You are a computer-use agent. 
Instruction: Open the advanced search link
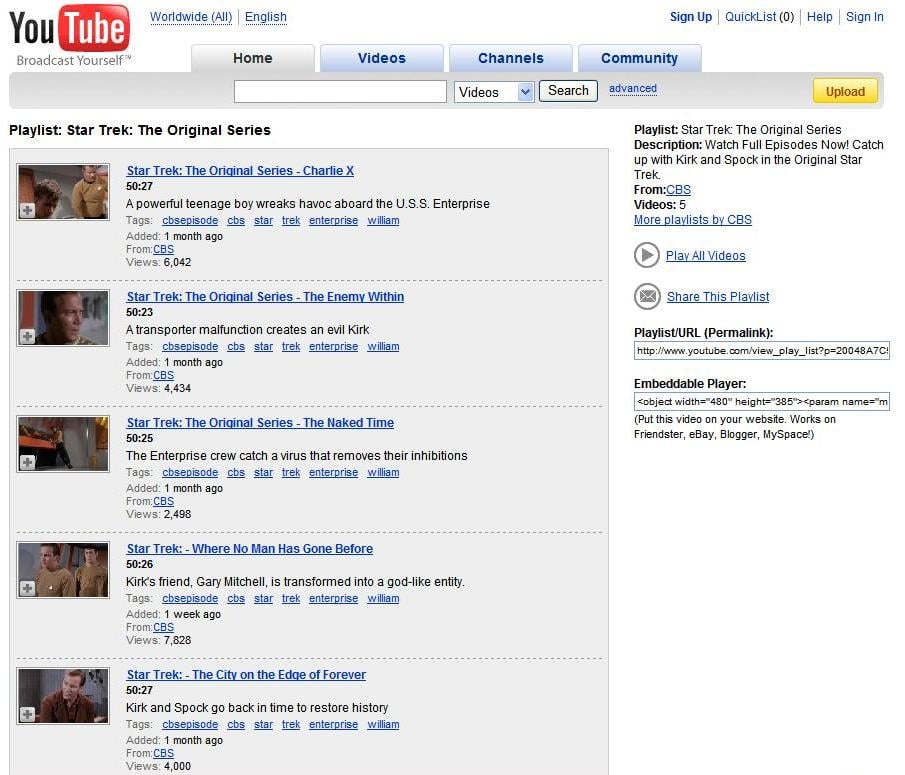click(633, 88)
